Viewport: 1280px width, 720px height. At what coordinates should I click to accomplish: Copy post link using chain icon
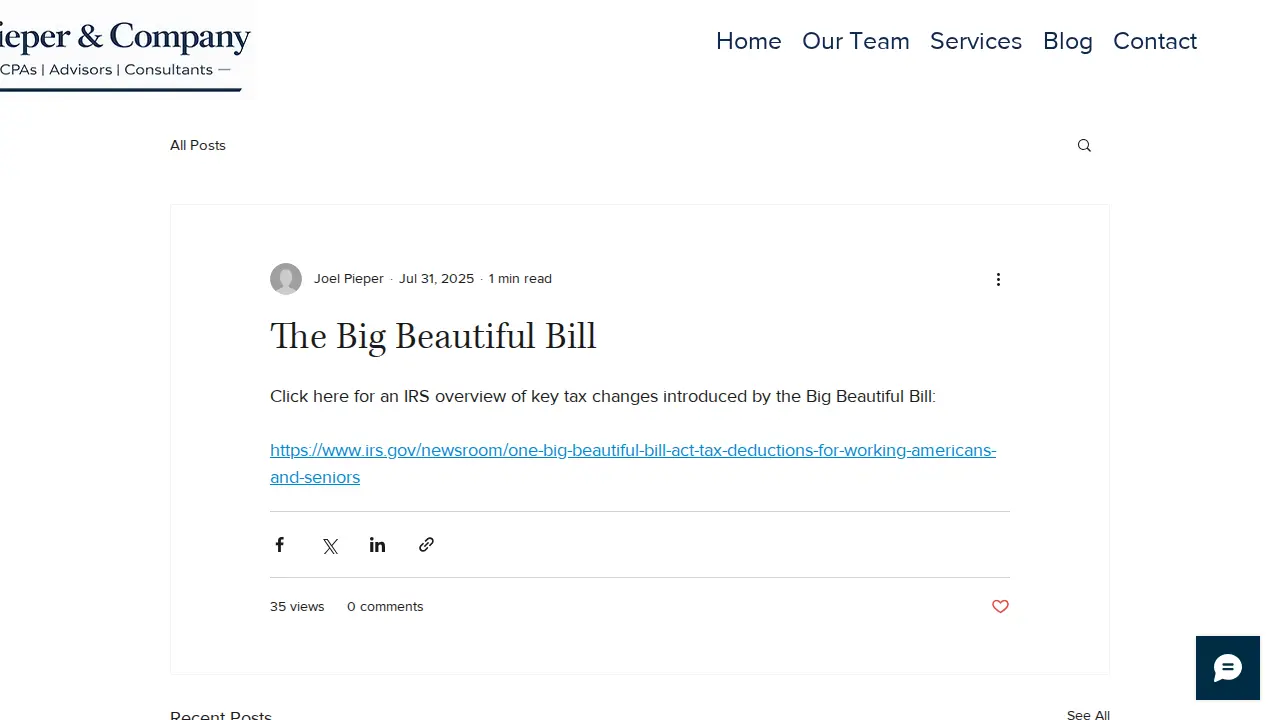[426, 545]
